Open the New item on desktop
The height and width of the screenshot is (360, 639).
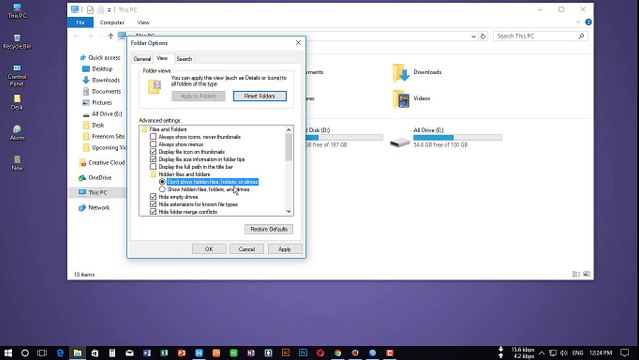(x=17, y=163)
